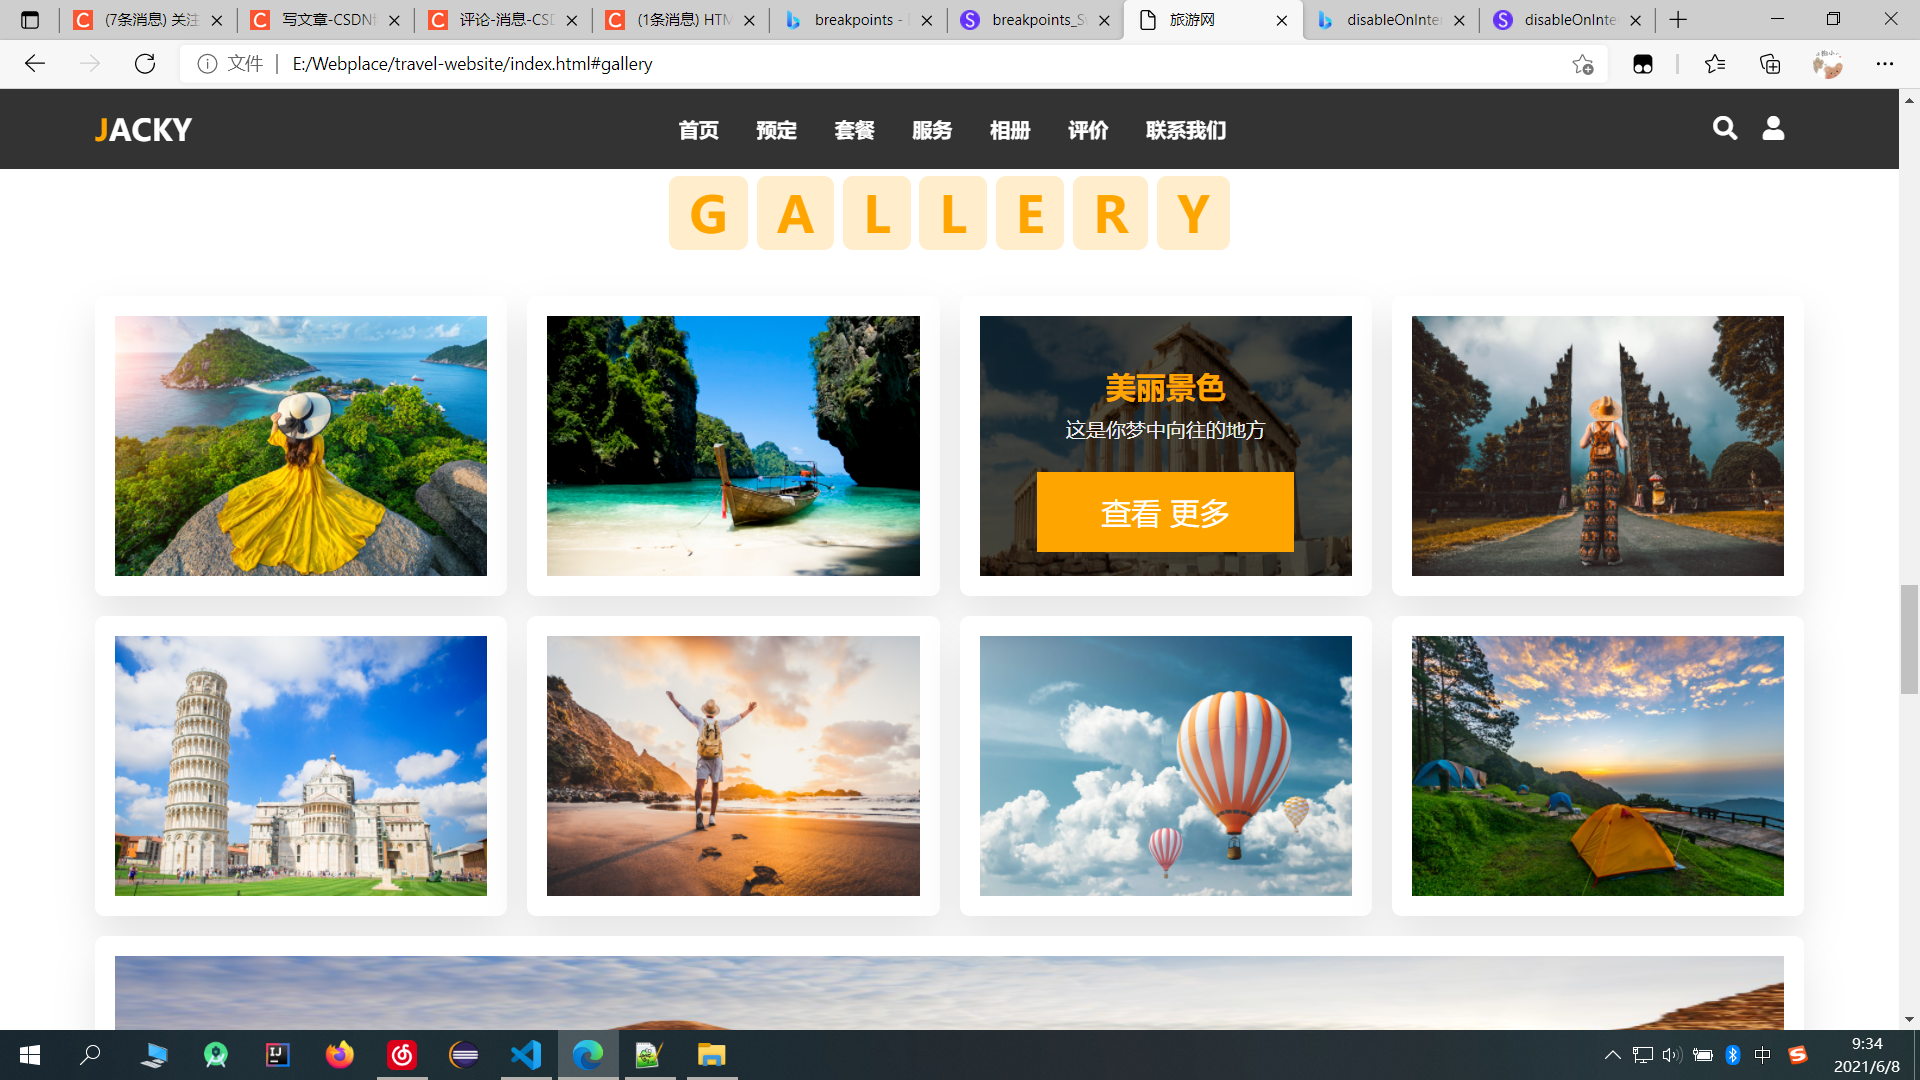Click the search magnifier icon in site header

[1724, 128]
